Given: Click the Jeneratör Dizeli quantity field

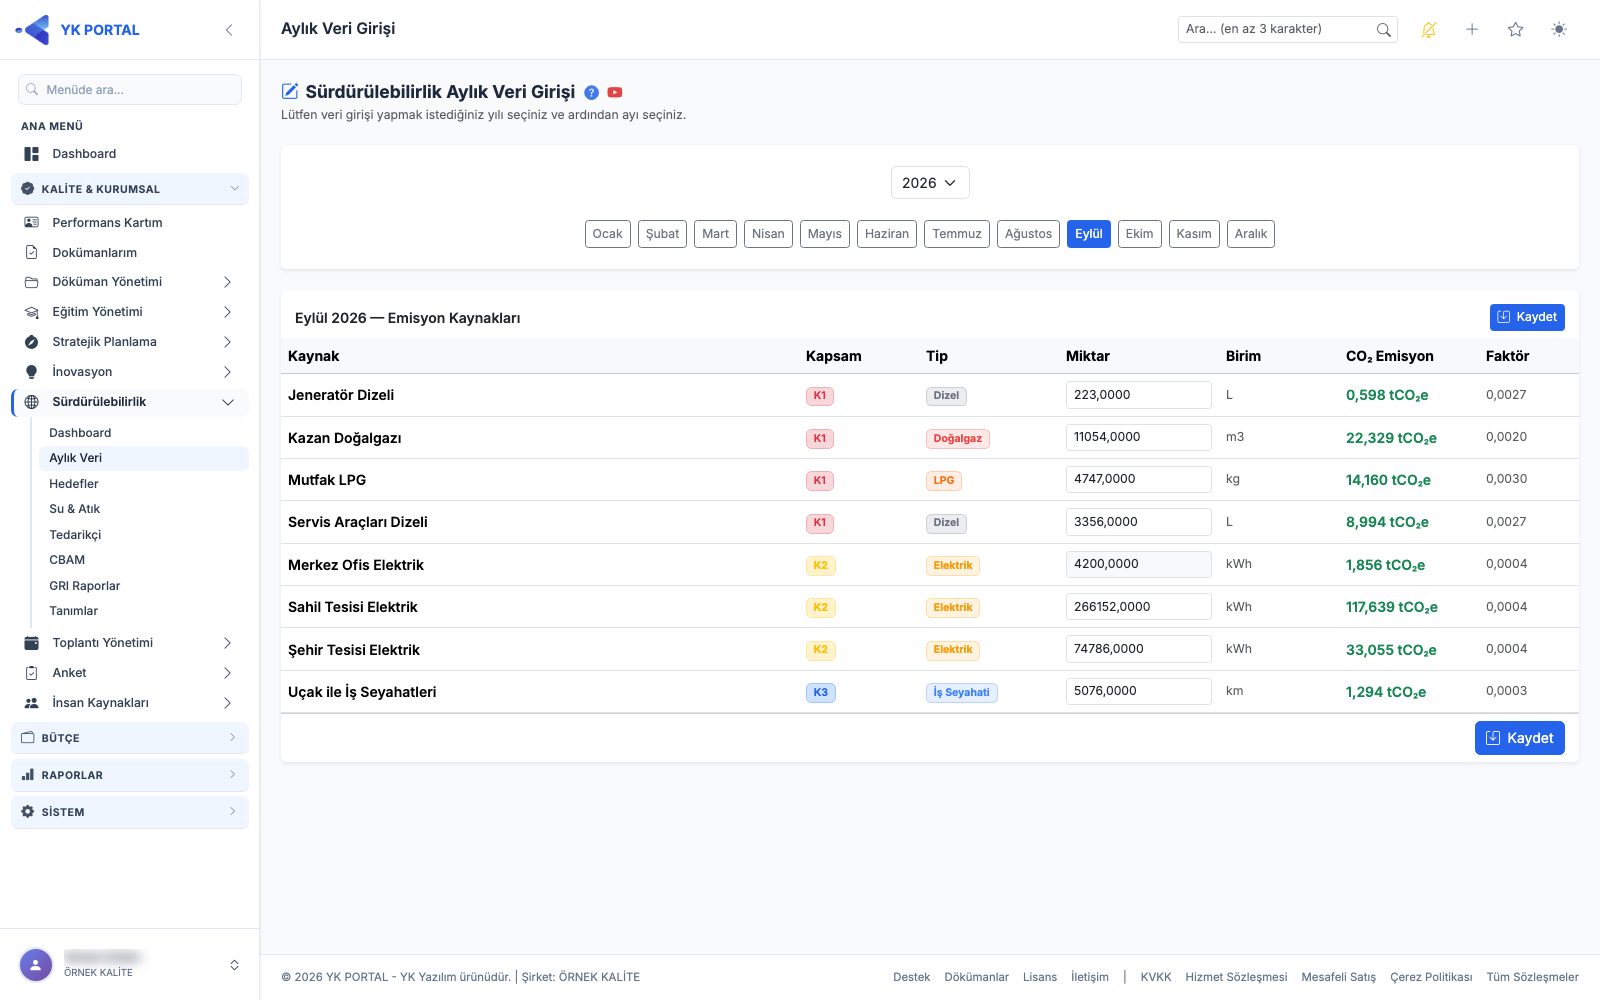Looking at the screenshot, I should point(1138,395).
